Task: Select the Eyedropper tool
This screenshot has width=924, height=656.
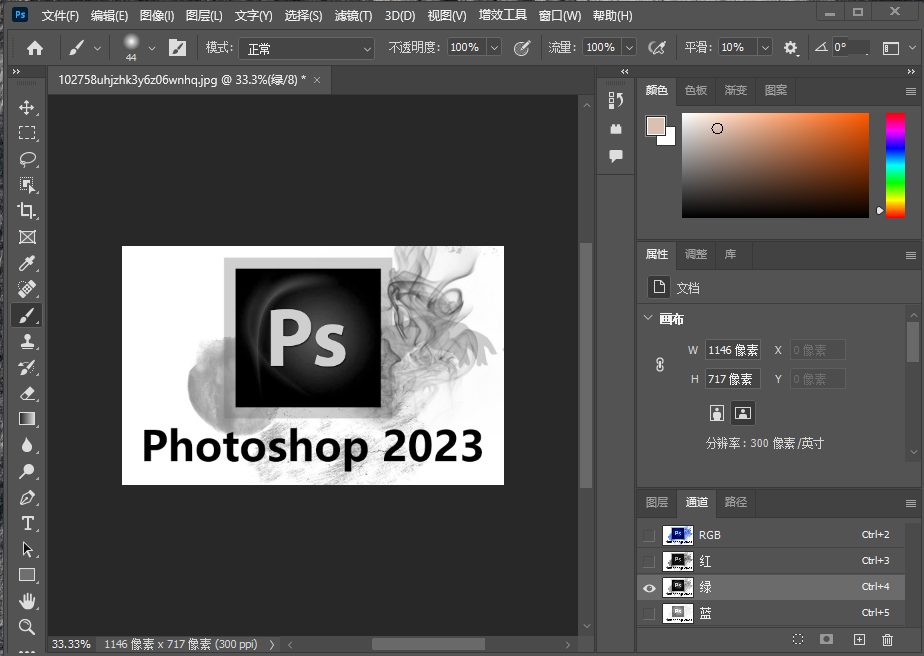Action: click(27, 263)
